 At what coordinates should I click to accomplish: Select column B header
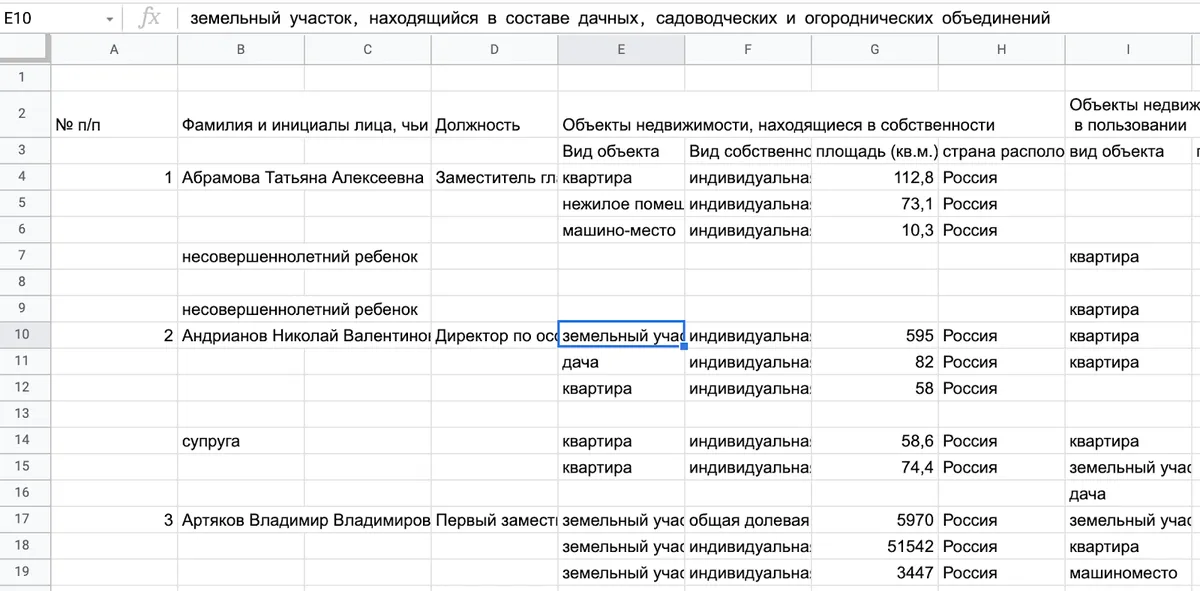(x=241, y=49)
